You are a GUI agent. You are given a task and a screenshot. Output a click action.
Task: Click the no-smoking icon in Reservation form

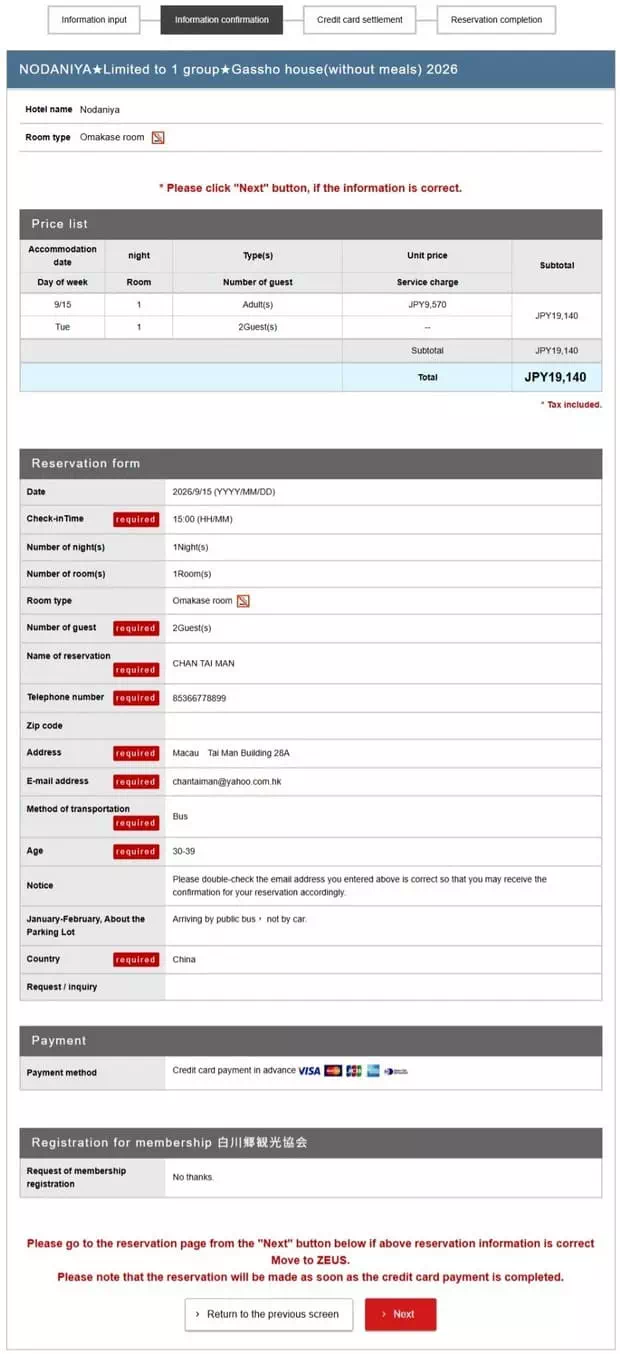point(243,601)
